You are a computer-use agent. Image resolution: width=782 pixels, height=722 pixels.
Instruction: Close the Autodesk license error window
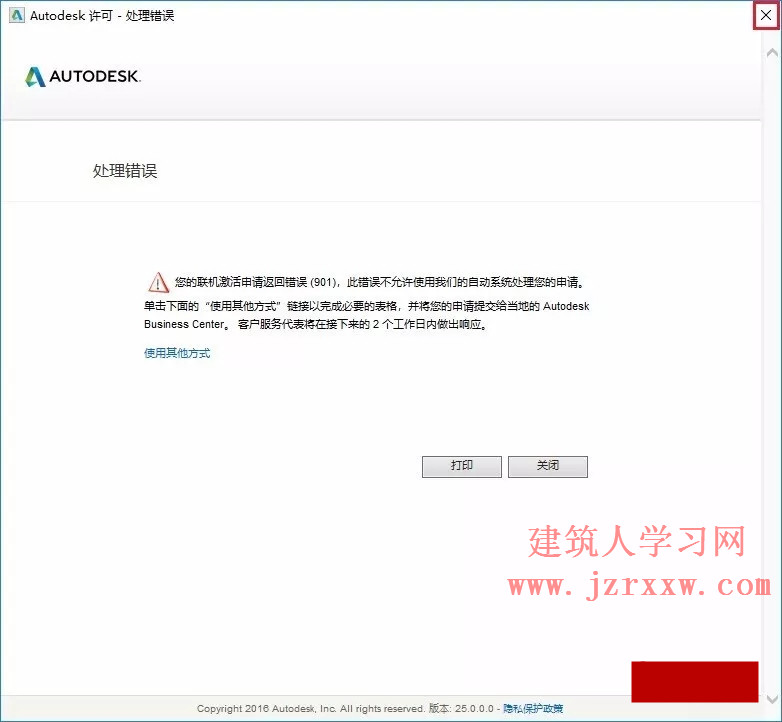766,15
